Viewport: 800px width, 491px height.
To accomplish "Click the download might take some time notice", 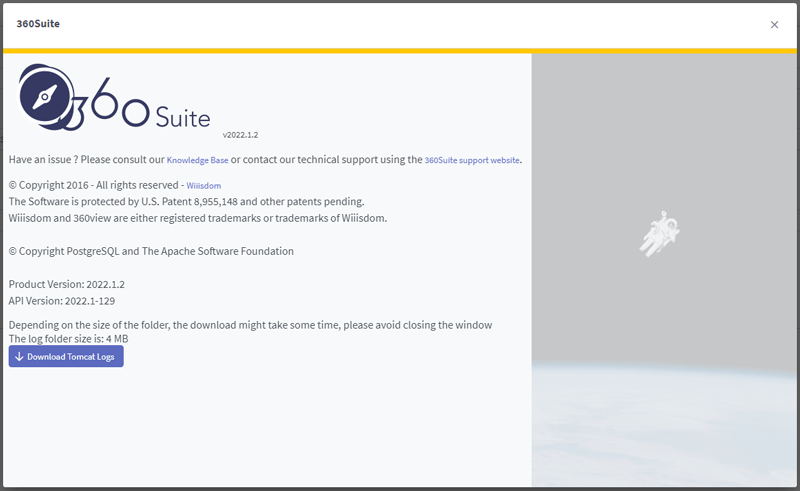I will [251, 325].
